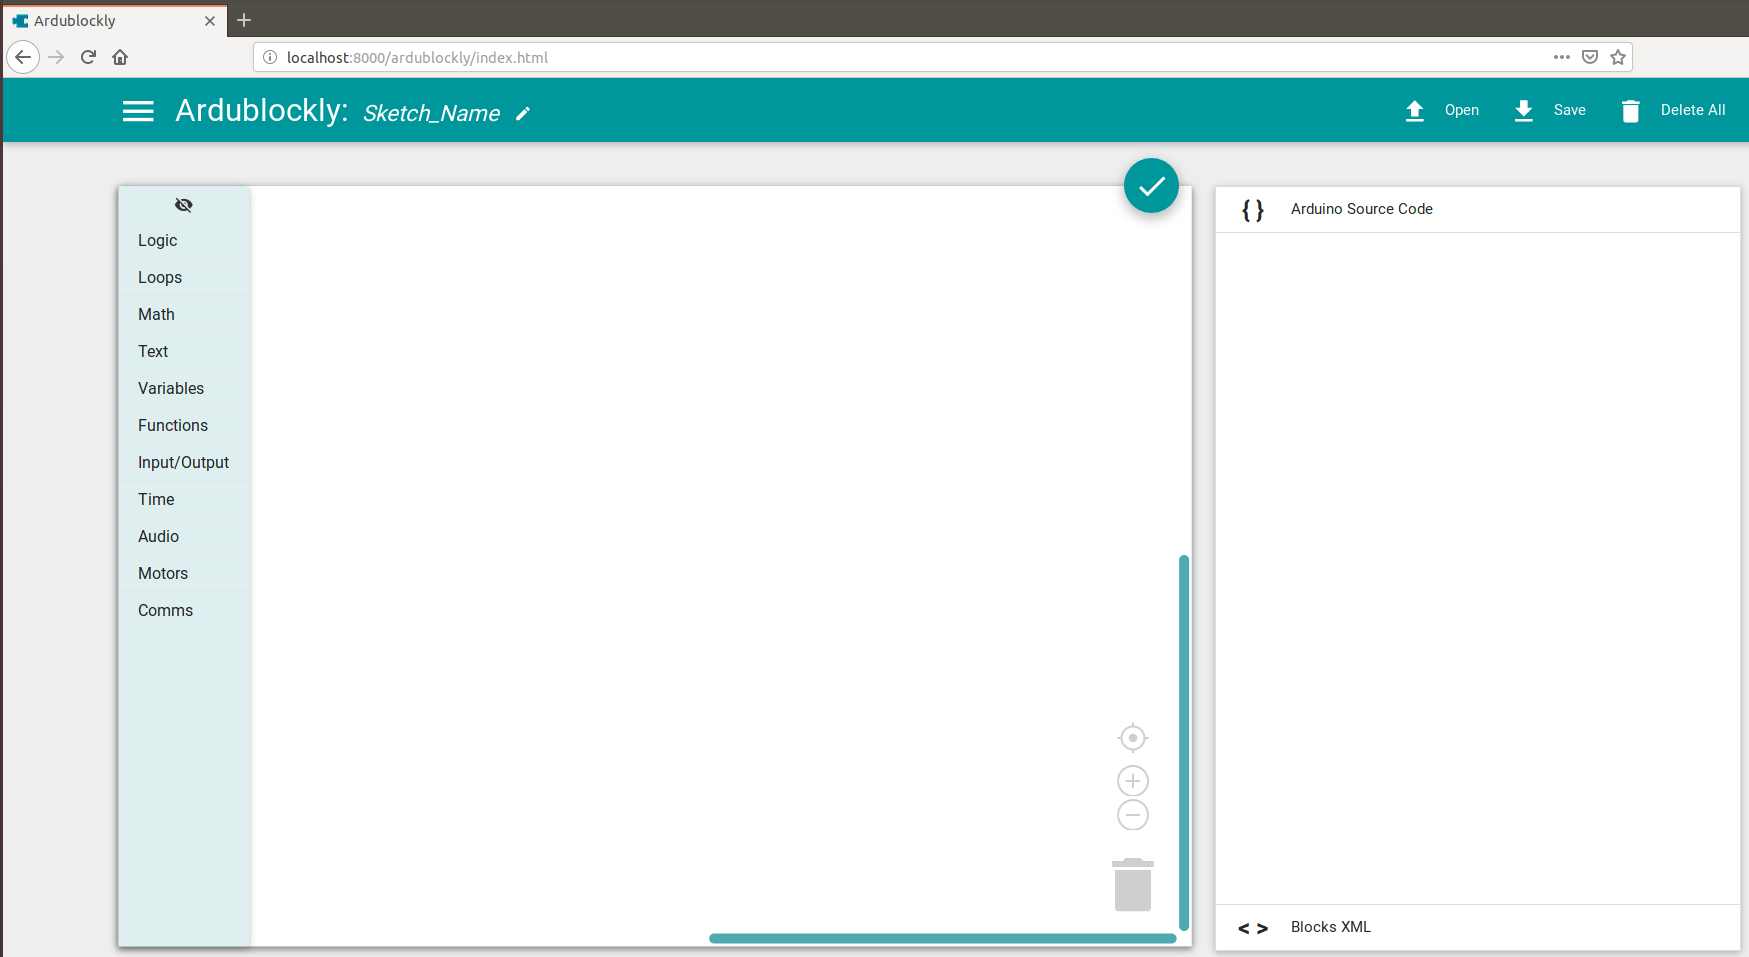This screenshot has width=1749, height=957.
Task: Bookmark the page with the star icon
Action: [x=1616, y=57]
